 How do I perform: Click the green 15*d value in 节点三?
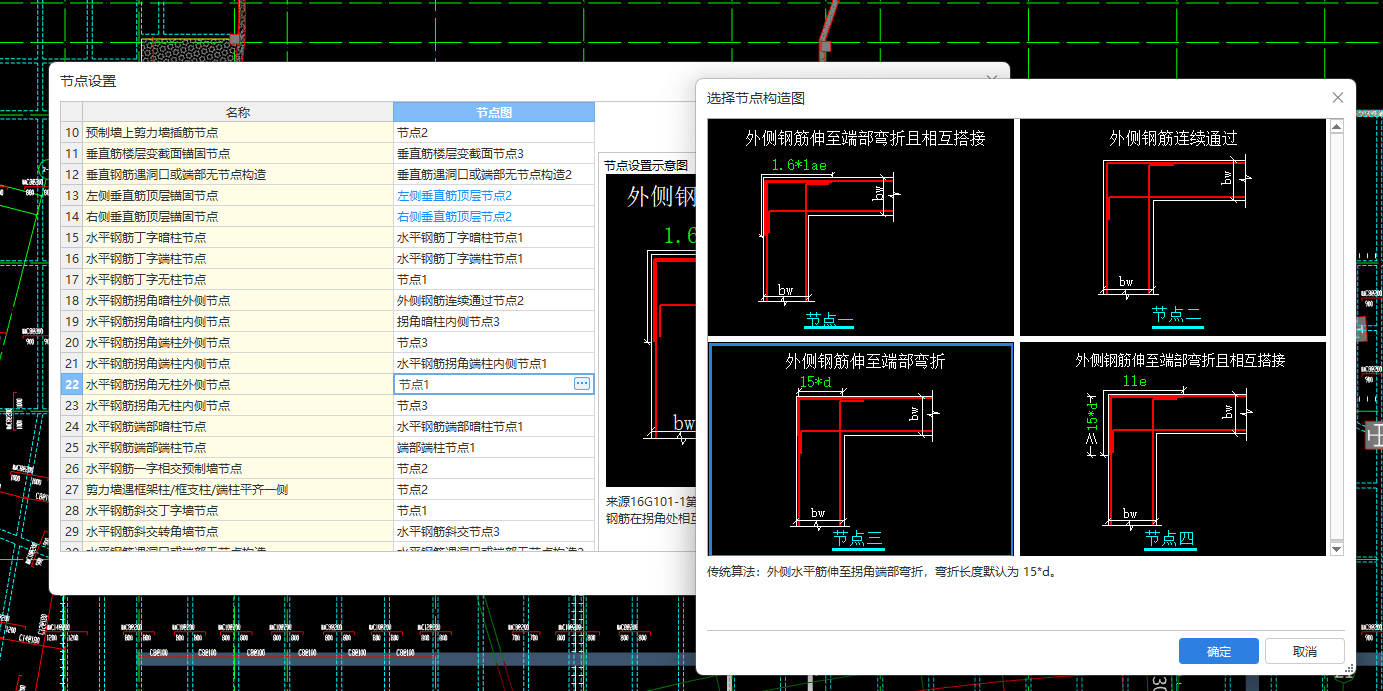(x=816, y=382)
